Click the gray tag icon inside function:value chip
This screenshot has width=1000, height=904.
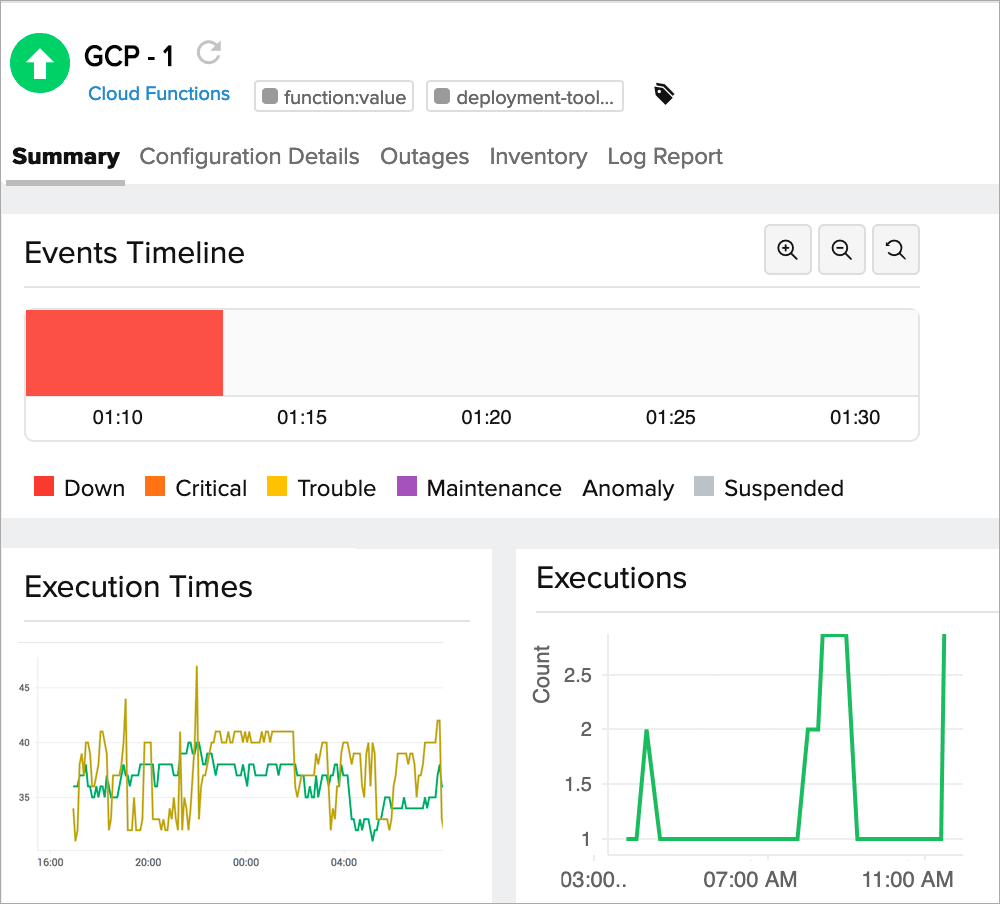[x=268, y=96]
